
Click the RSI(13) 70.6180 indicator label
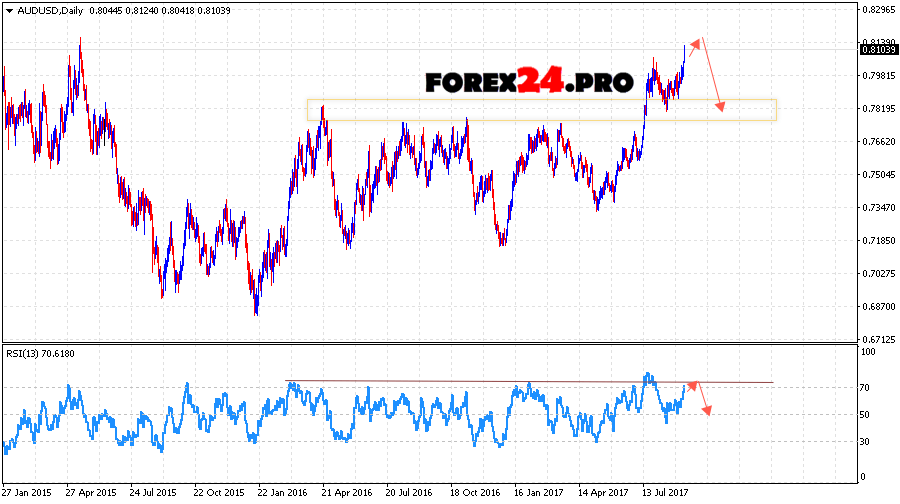tap(40, 353)
